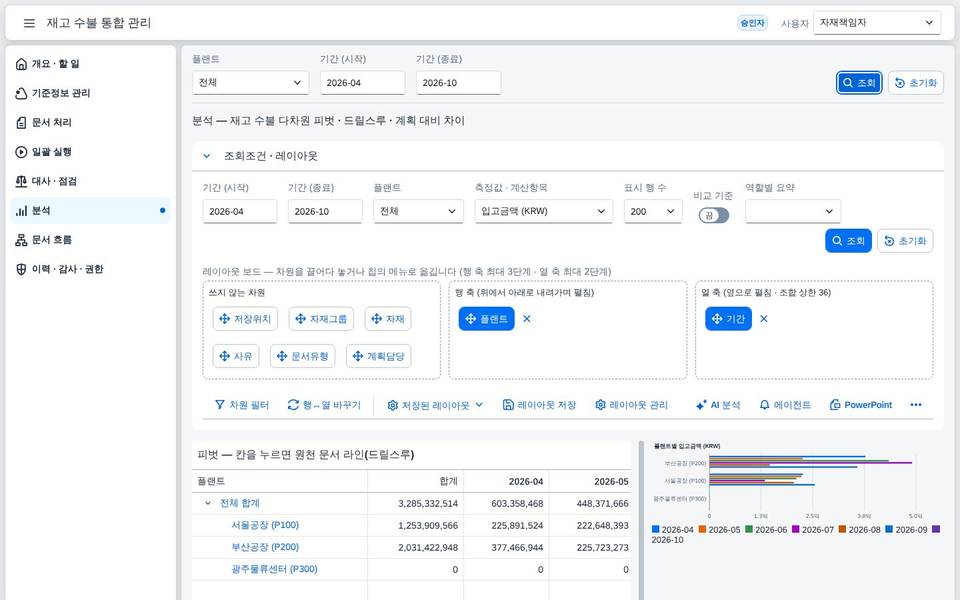Collapse the 조회조건 · 레이아웃 panel

pos(207,156)
